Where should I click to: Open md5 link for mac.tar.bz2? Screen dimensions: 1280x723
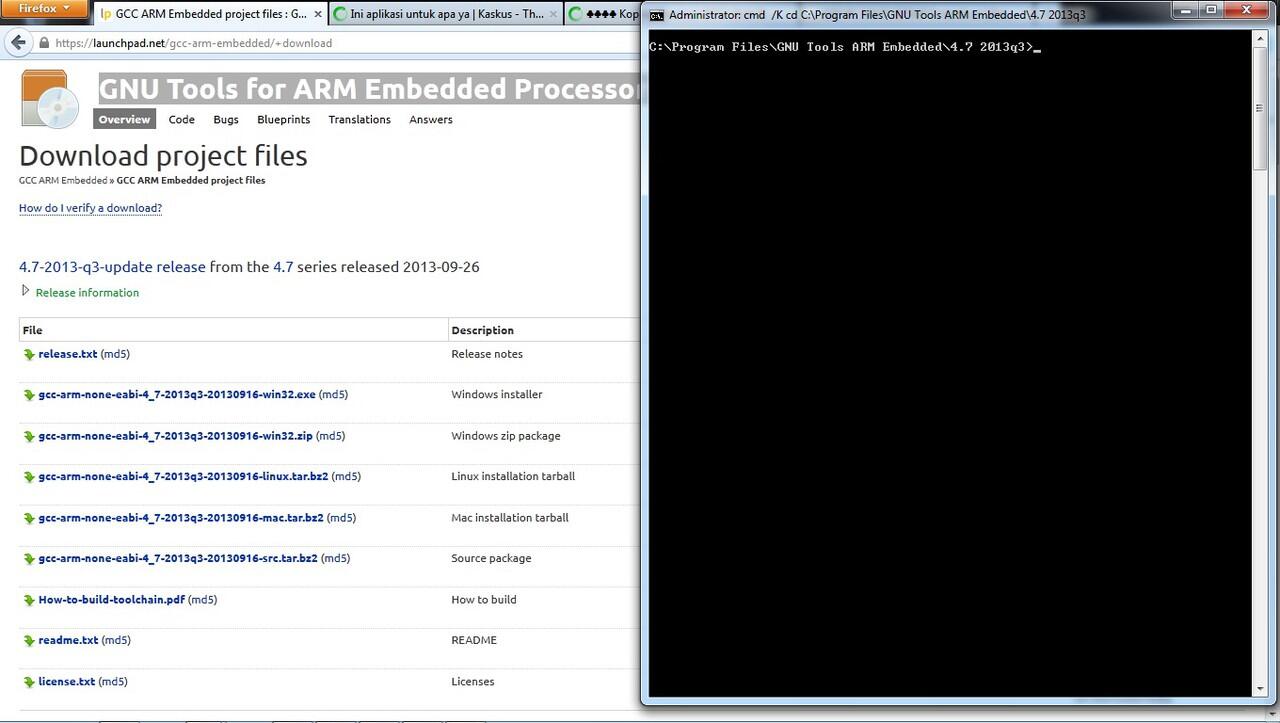click(342, 518)
